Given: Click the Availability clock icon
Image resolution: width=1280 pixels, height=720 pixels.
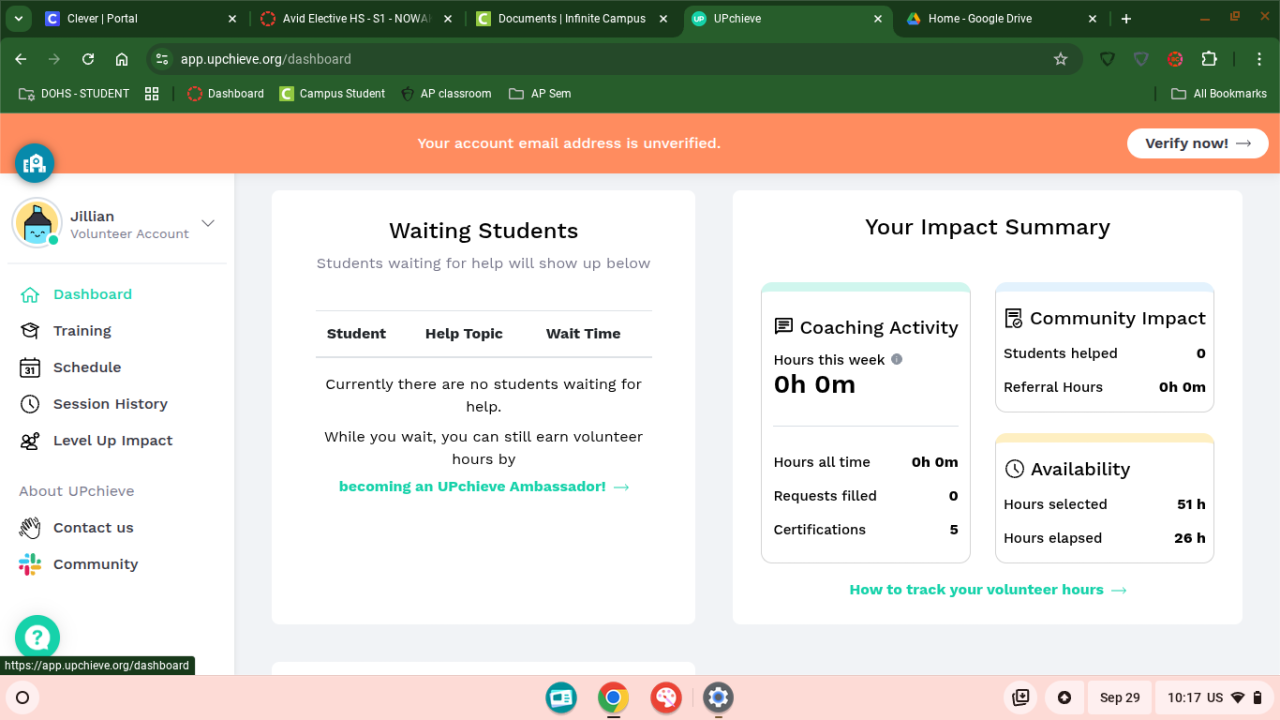Looking at the screenshot, I should [1015, 469].
